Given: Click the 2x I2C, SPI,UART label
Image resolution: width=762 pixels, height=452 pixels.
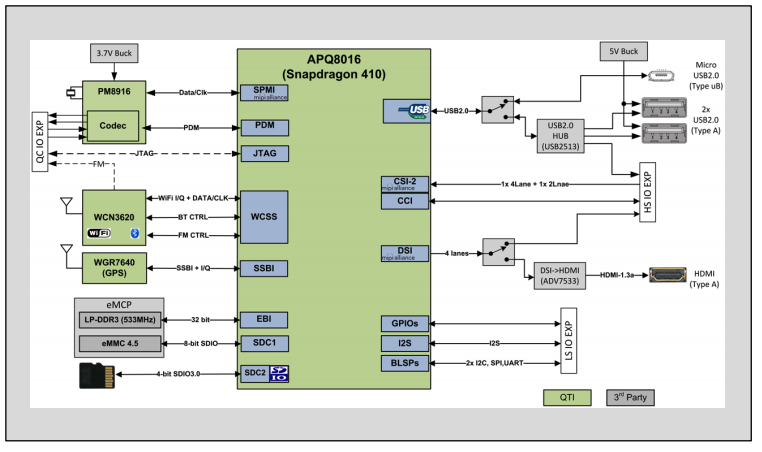Looking at the screenshot, I should [x=495, y=363].
